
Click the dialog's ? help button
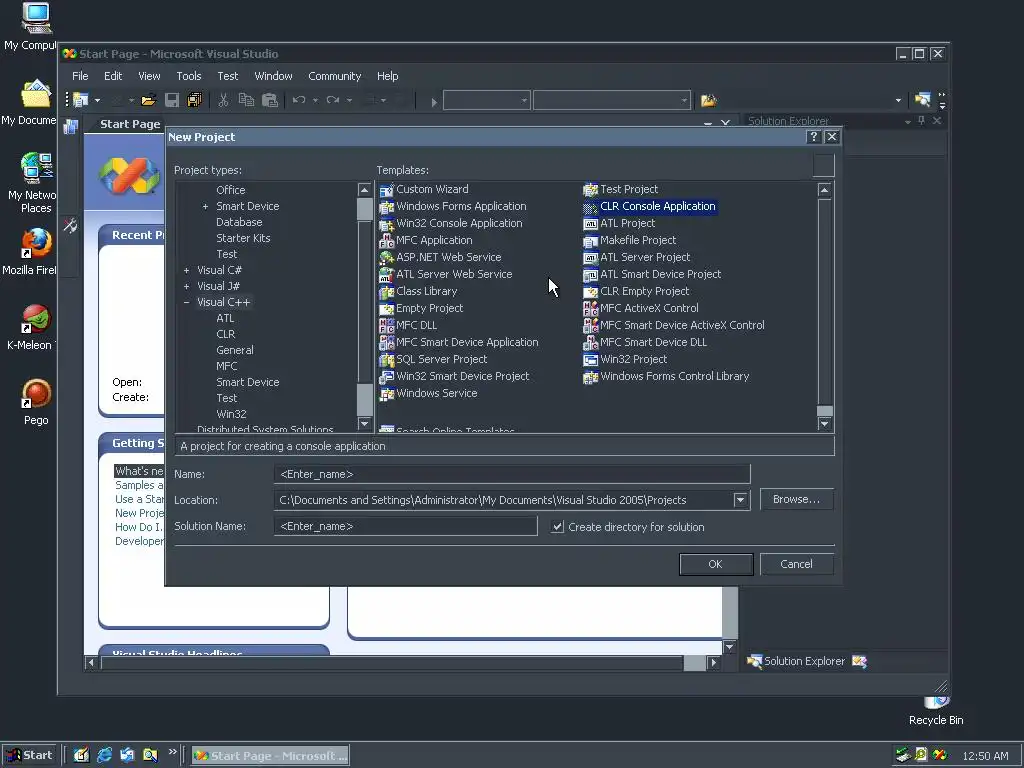[x=813, y=136]
